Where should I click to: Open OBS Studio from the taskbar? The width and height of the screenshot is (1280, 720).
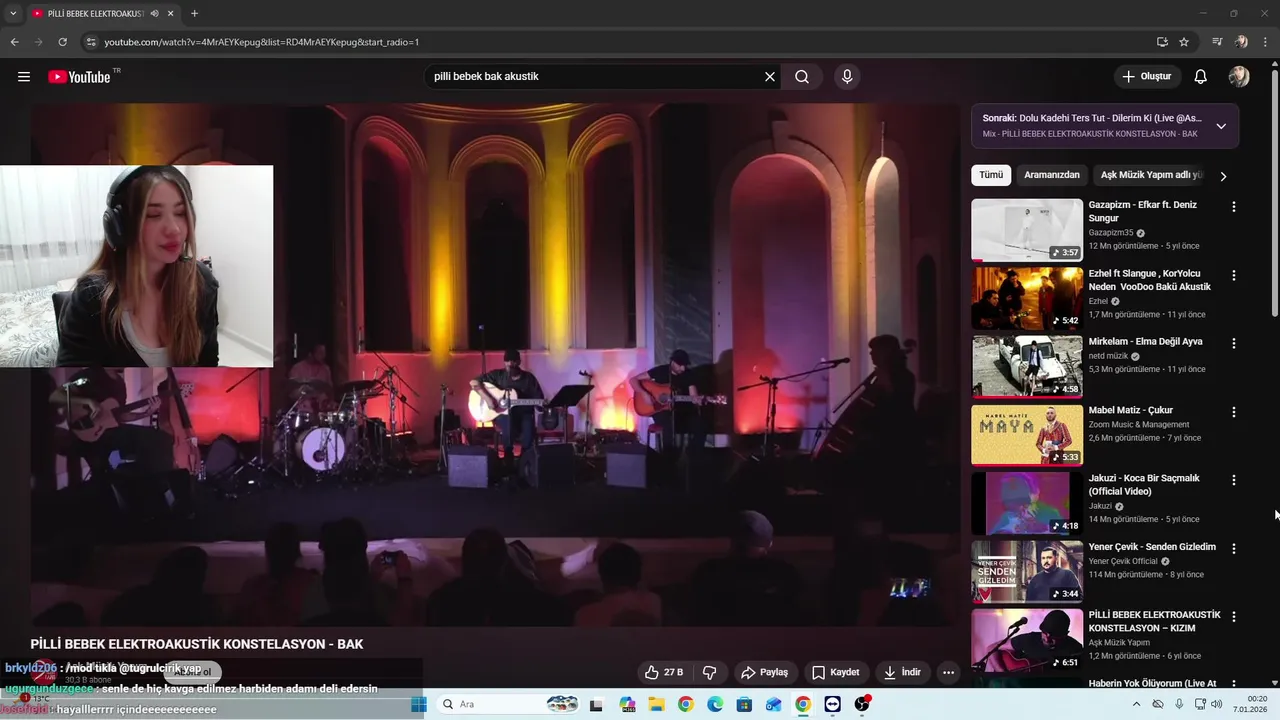click(x=862, y=704)
